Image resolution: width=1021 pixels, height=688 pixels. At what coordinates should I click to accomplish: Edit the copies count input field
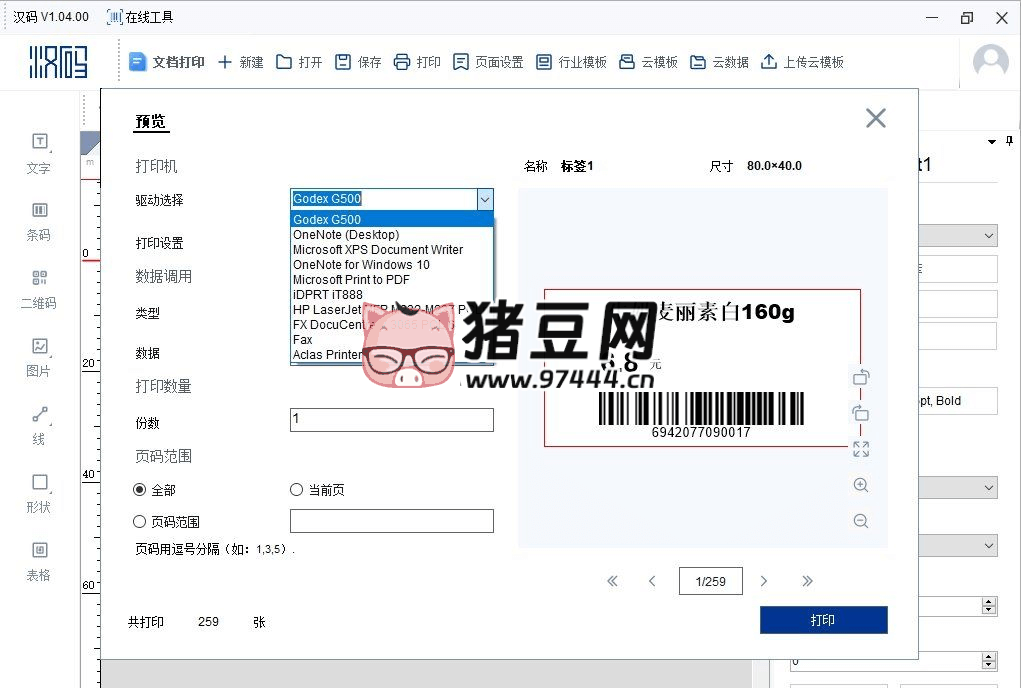pos(391,419)
